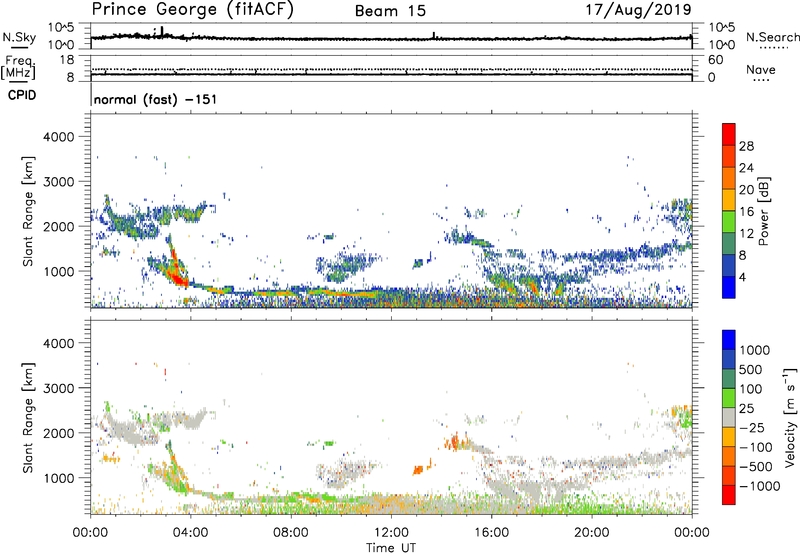Screen dimensions: 800x554
Task: Click the '3000' range tick in the velocity panel
Action: point(58,388)
